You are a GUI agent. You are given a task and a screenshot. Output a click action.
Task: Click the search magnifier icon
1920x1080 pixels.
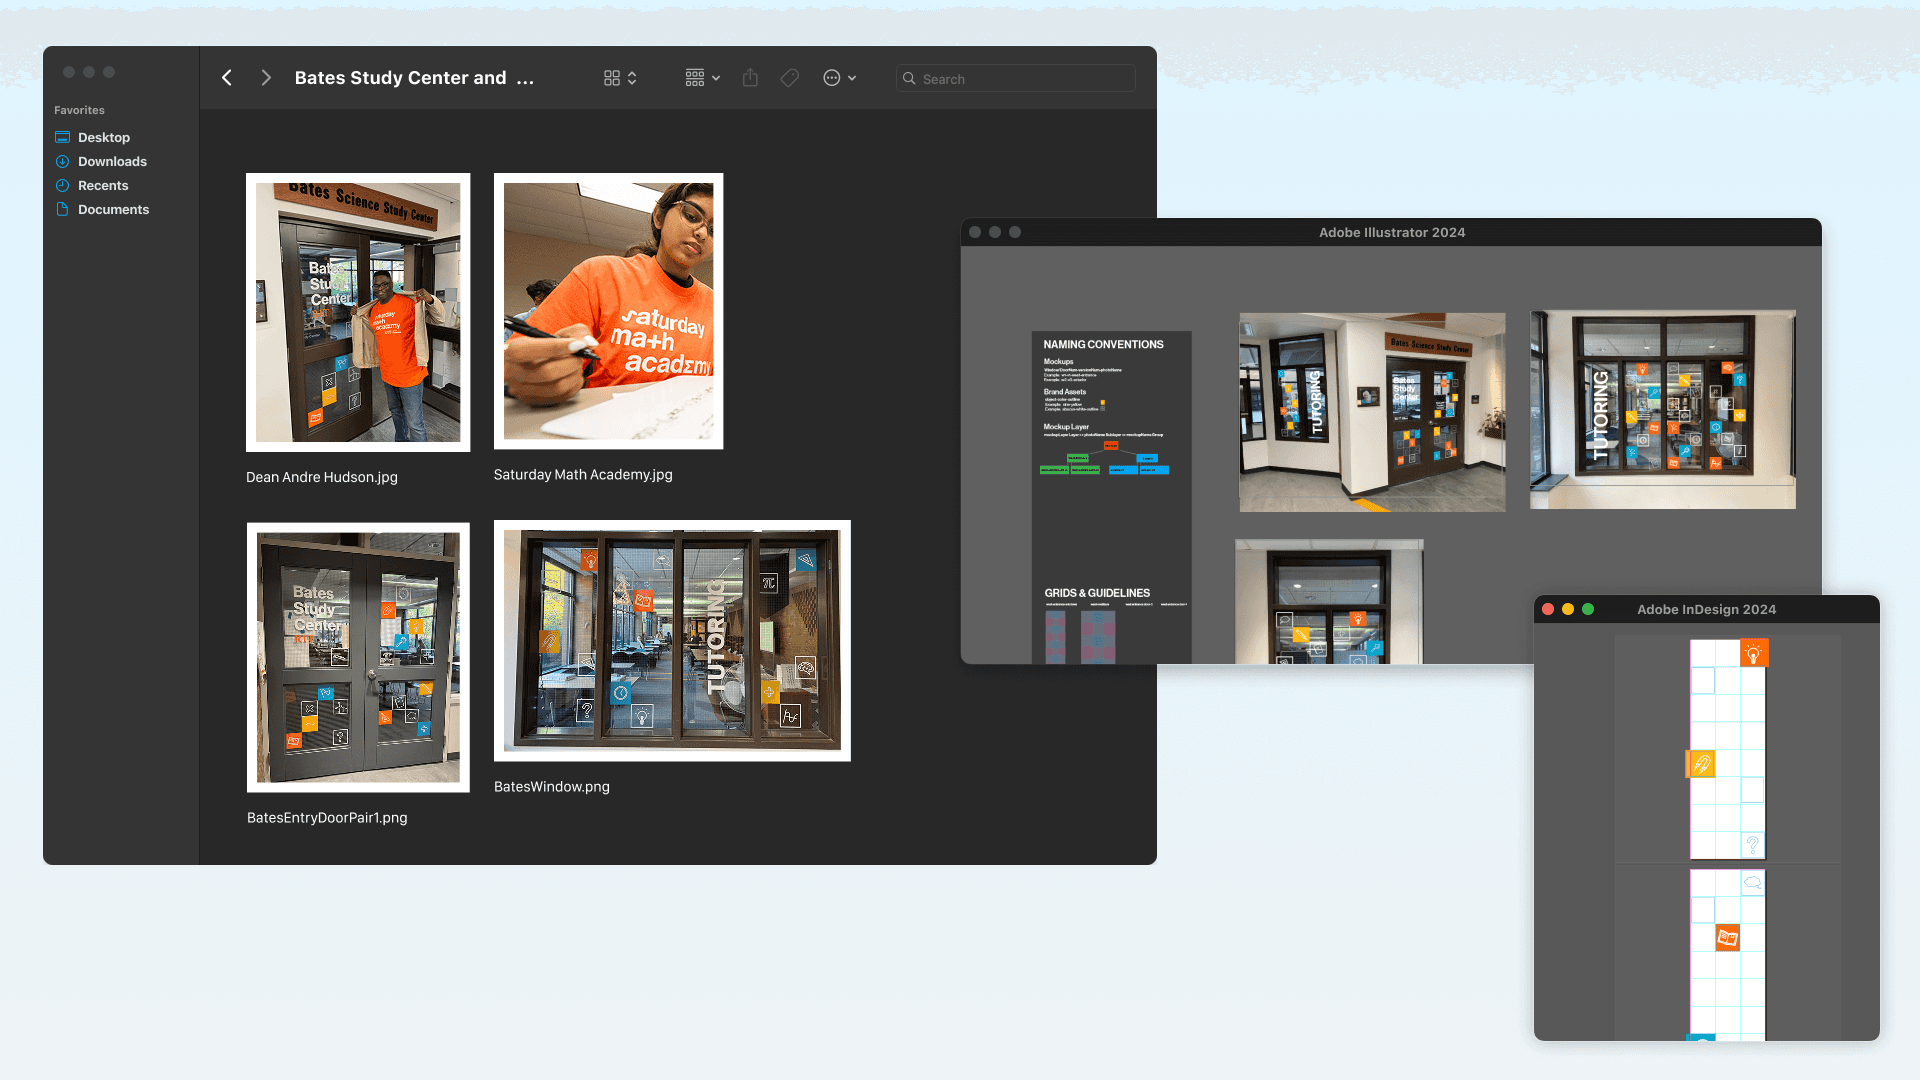pos(909,78)
